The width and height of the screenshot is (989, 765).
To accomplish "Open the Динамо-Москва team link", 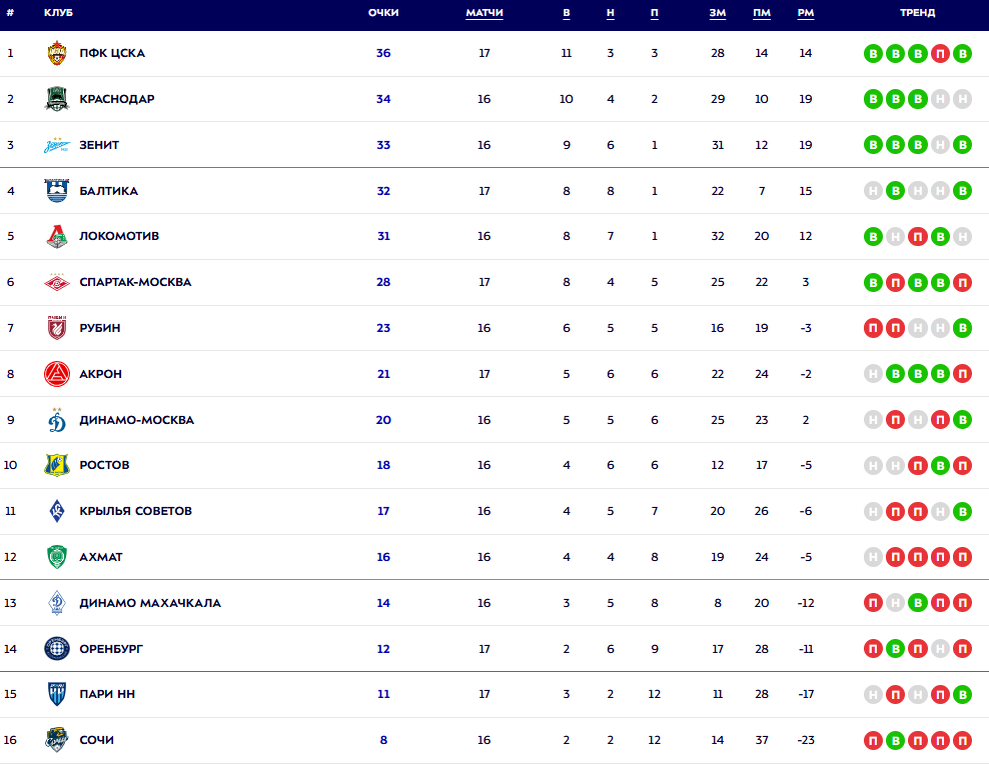I will click(136, 420).
